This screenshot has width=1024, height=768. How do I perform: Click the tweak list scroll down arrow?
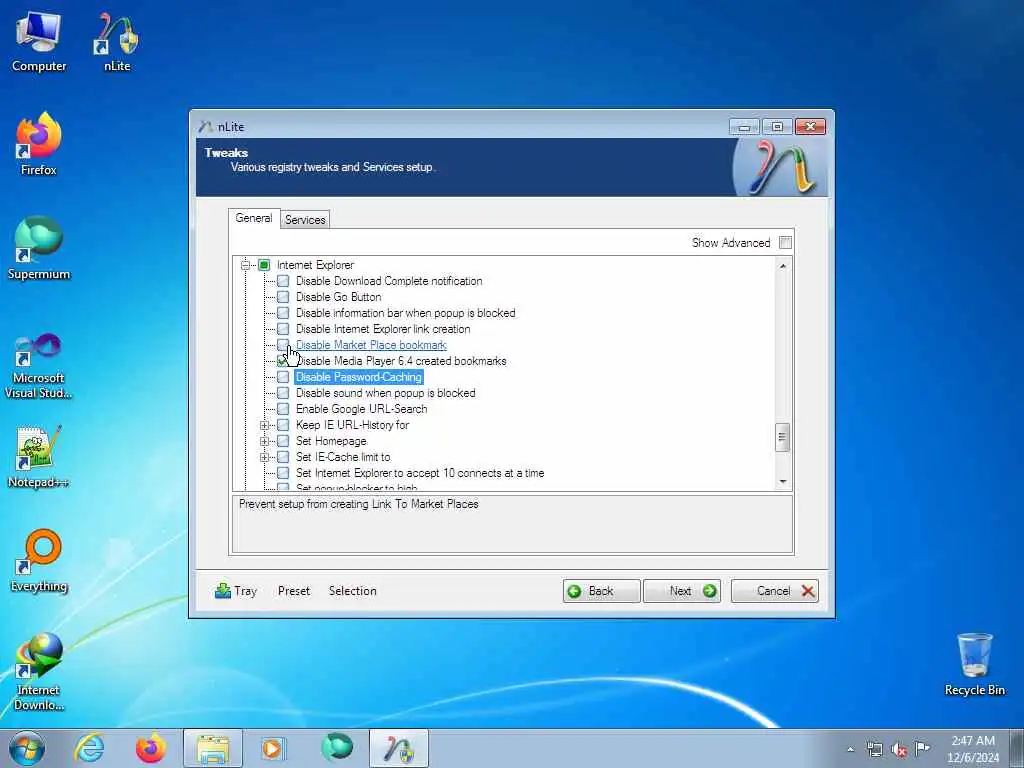[x=782, y=482]
